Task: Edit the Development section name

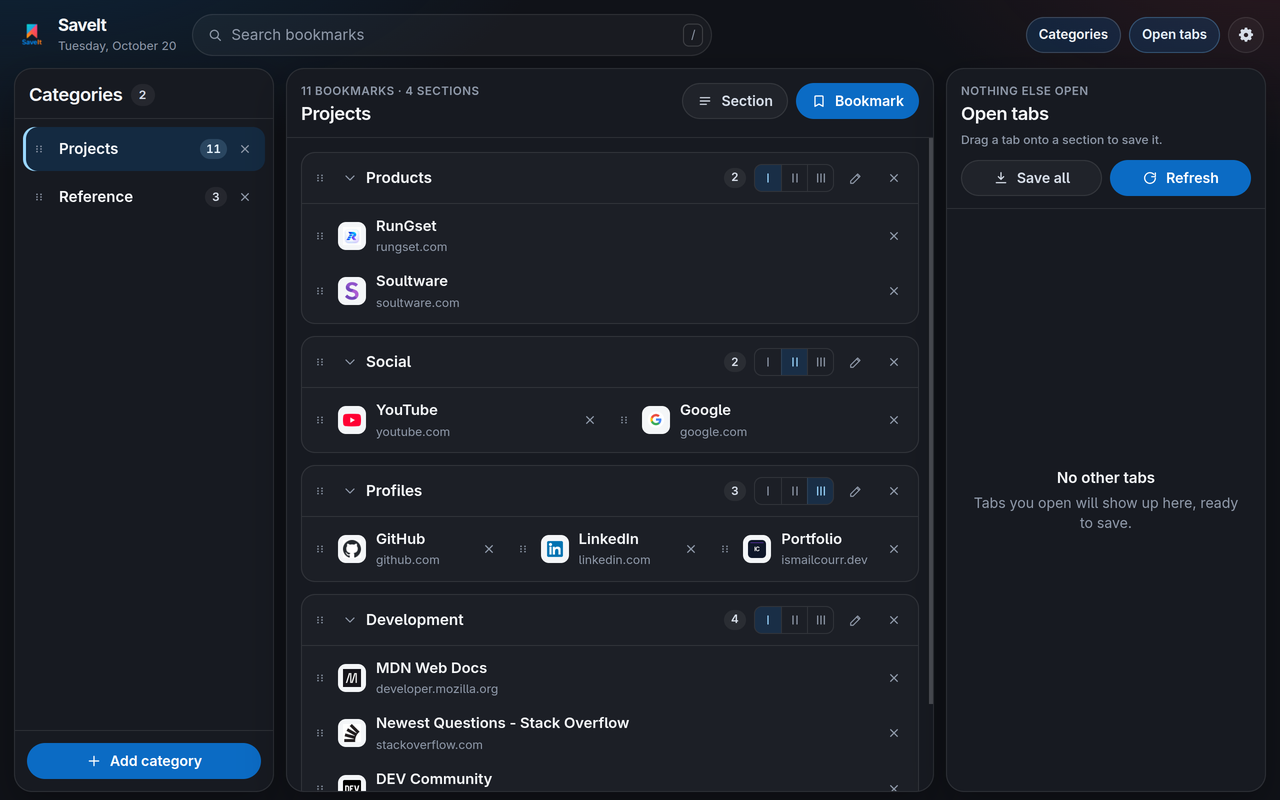Action: pyautogui.click(x=855, y=620)
